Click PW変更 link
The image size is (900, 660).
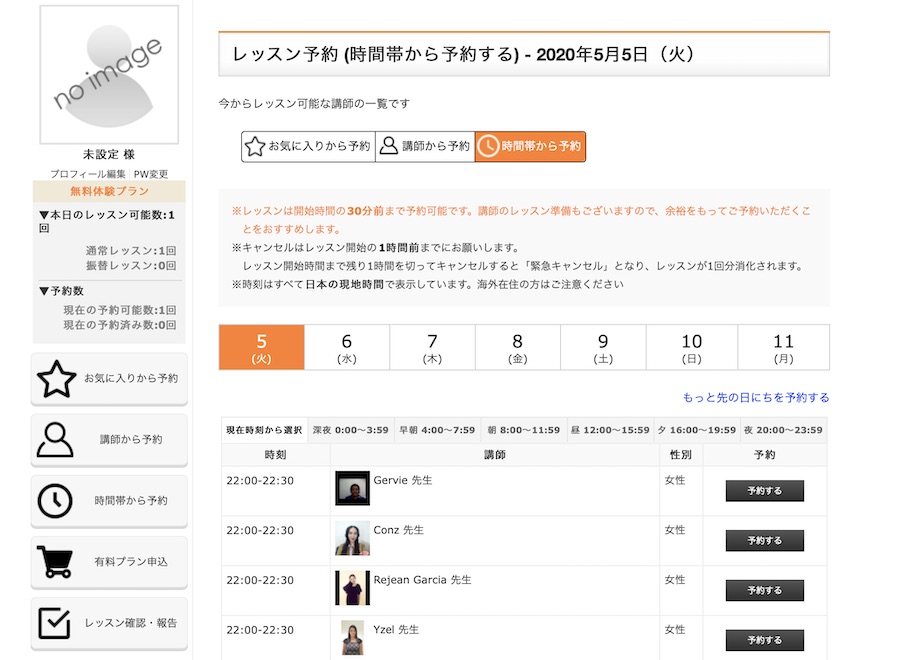[151, 174]
